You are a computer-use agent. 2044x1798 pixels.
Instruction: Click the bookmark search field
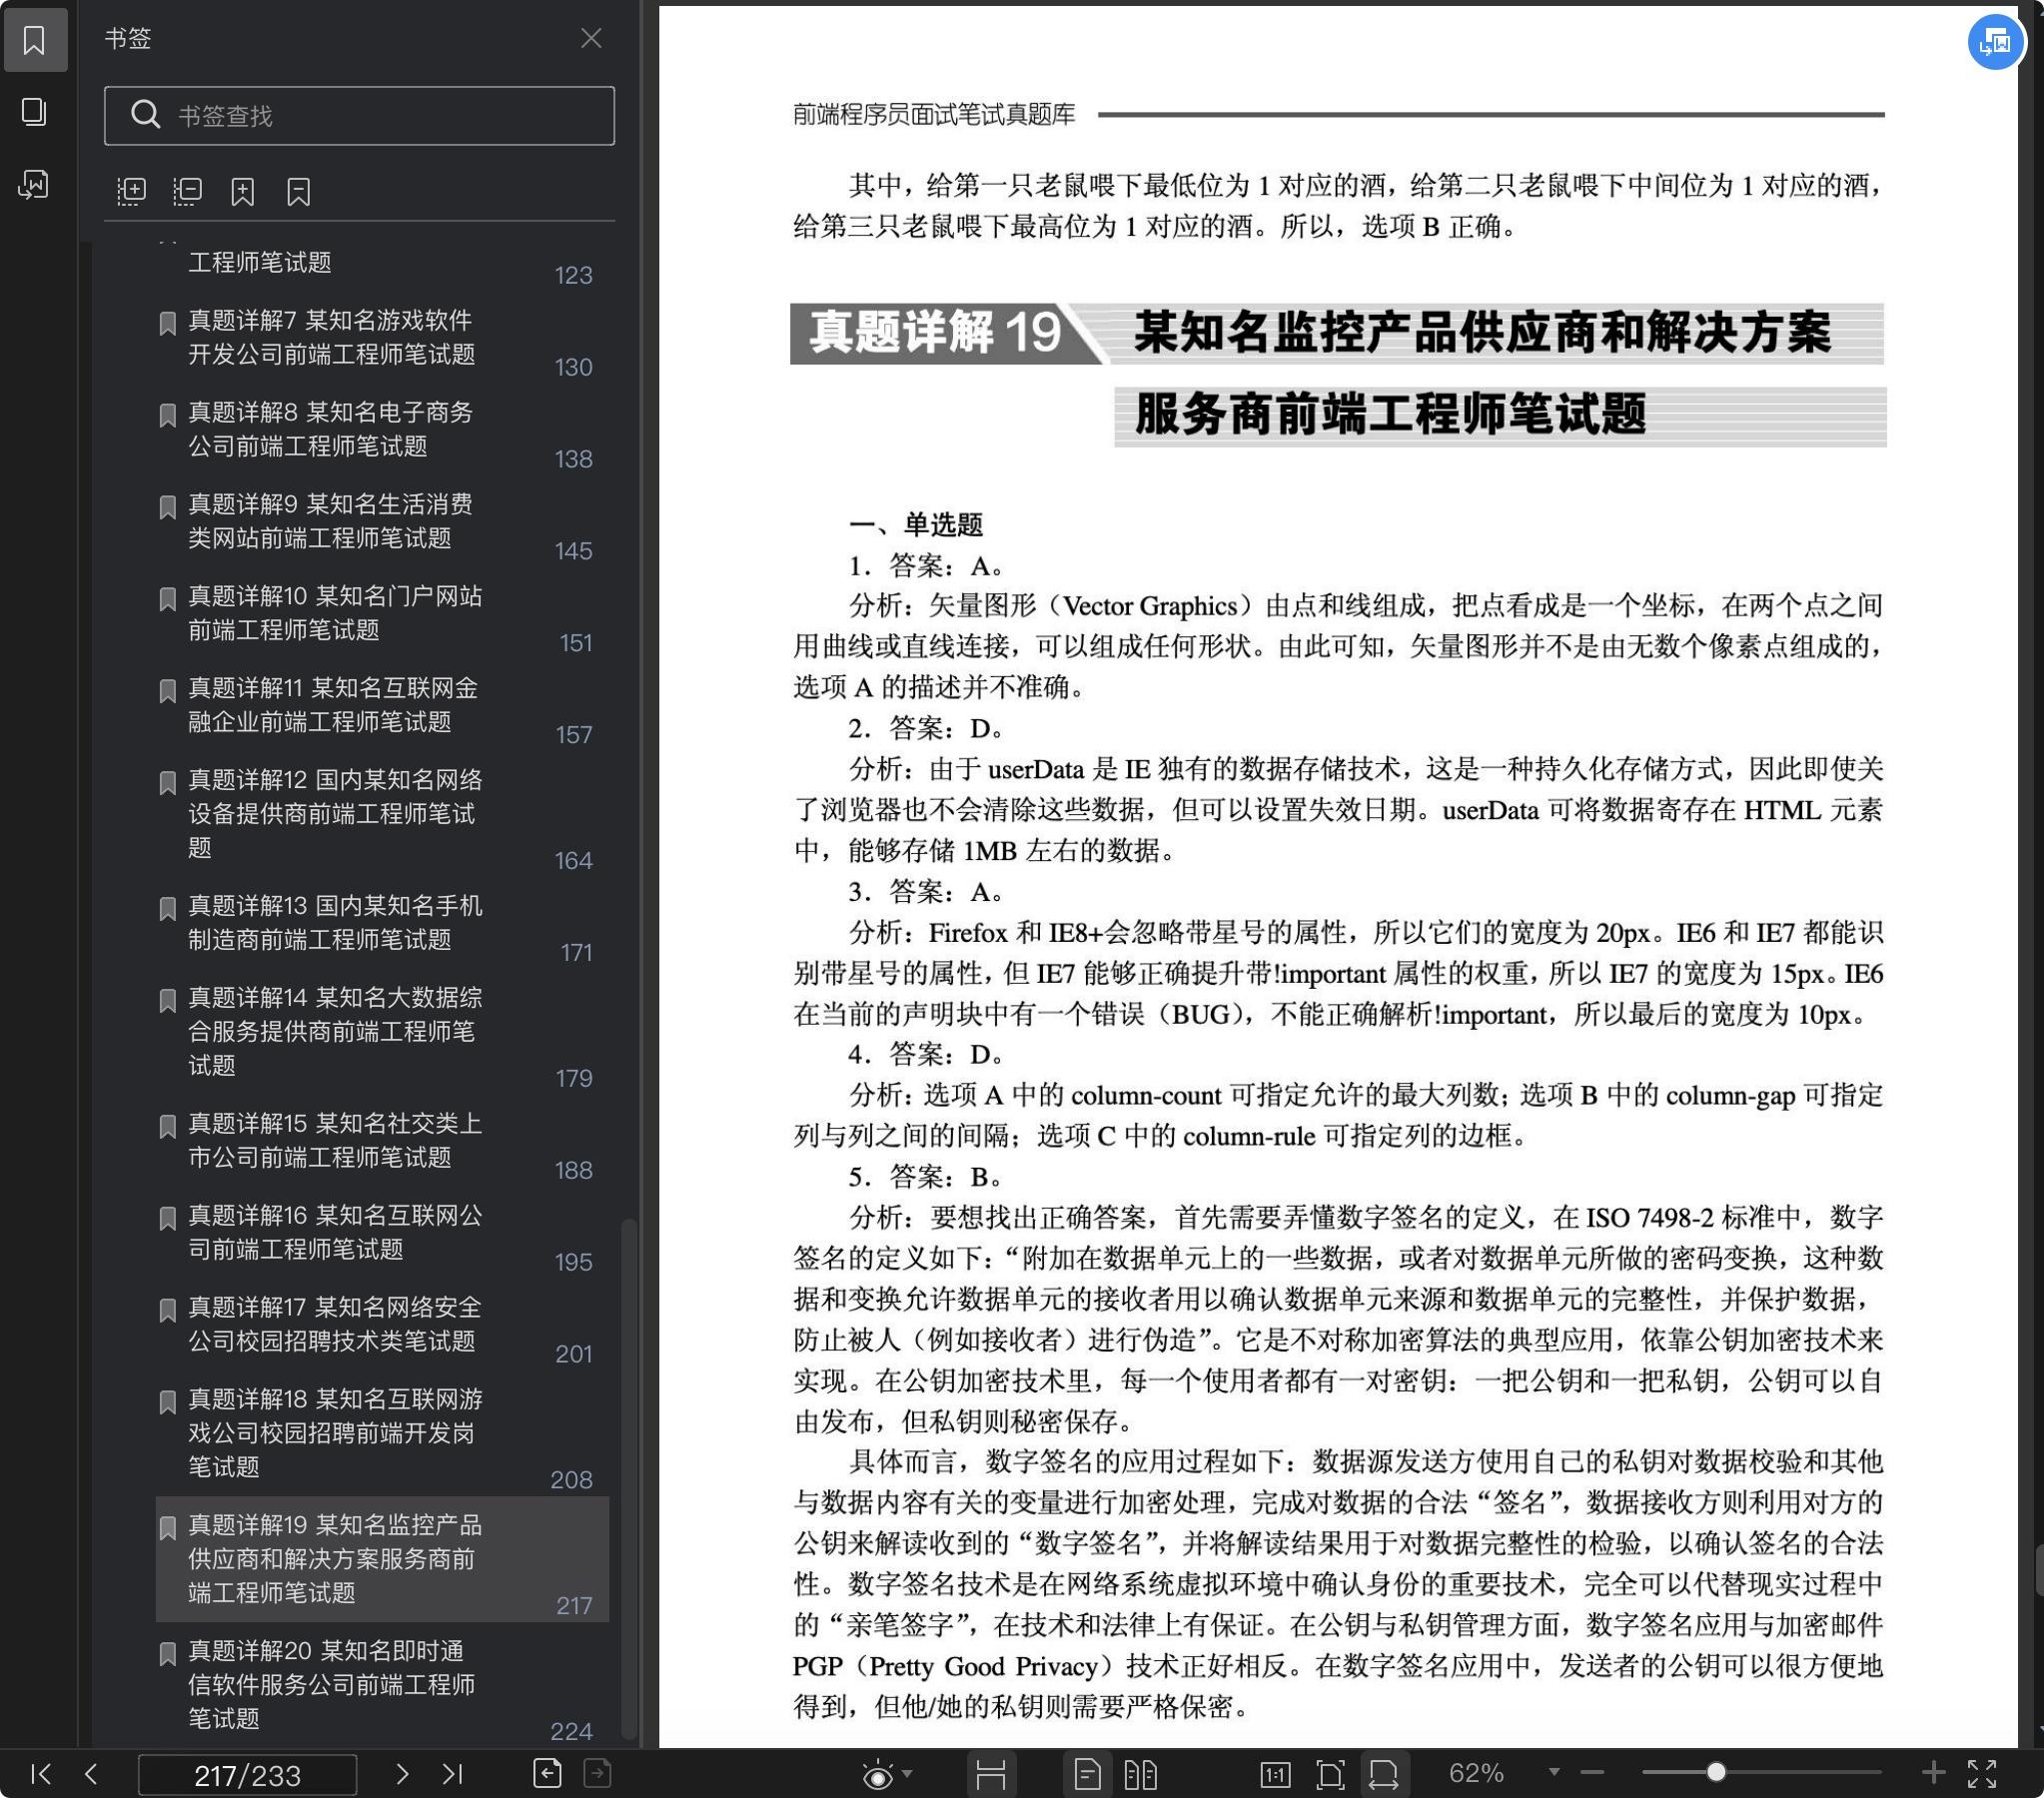point(359,116)
